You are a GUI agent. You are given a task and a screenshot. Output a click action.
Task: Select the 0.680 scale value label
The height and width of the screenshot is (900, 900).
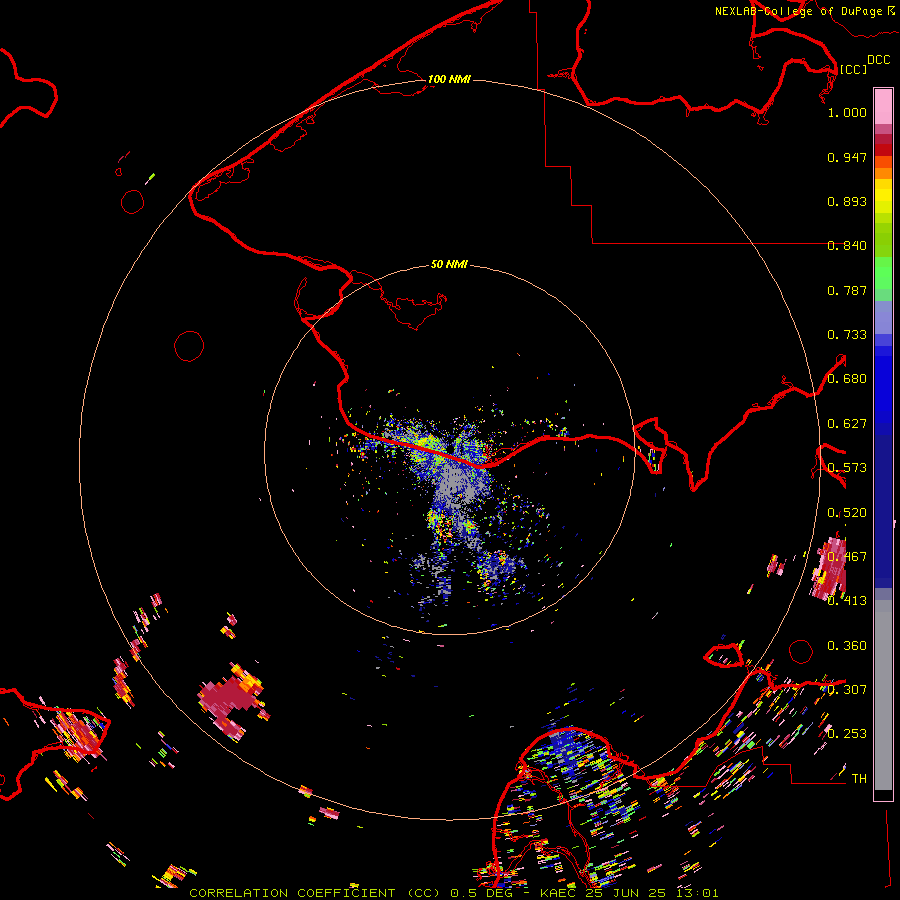[x=847, y=379]
